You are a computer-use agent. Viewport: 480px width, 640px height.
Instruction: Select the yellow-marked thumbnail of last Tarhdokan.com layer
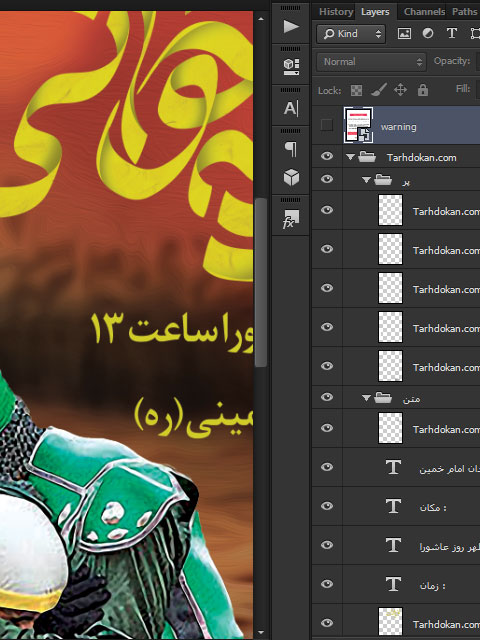[x=390, y=623]
